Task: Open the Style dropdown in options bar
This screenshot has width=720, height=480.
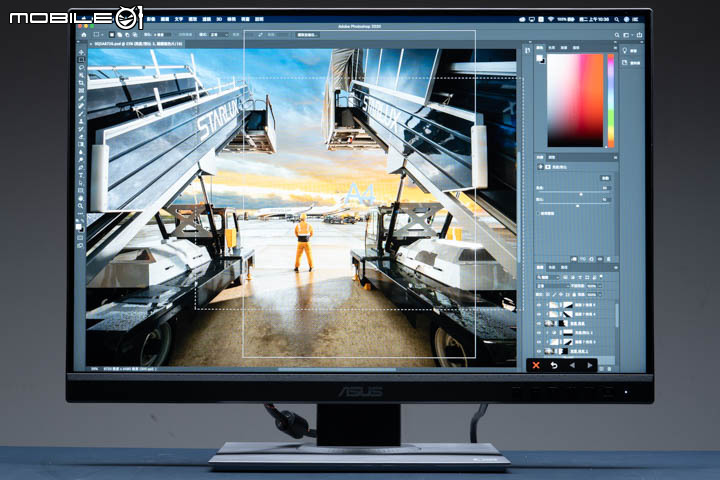Action: pos(219,34)
